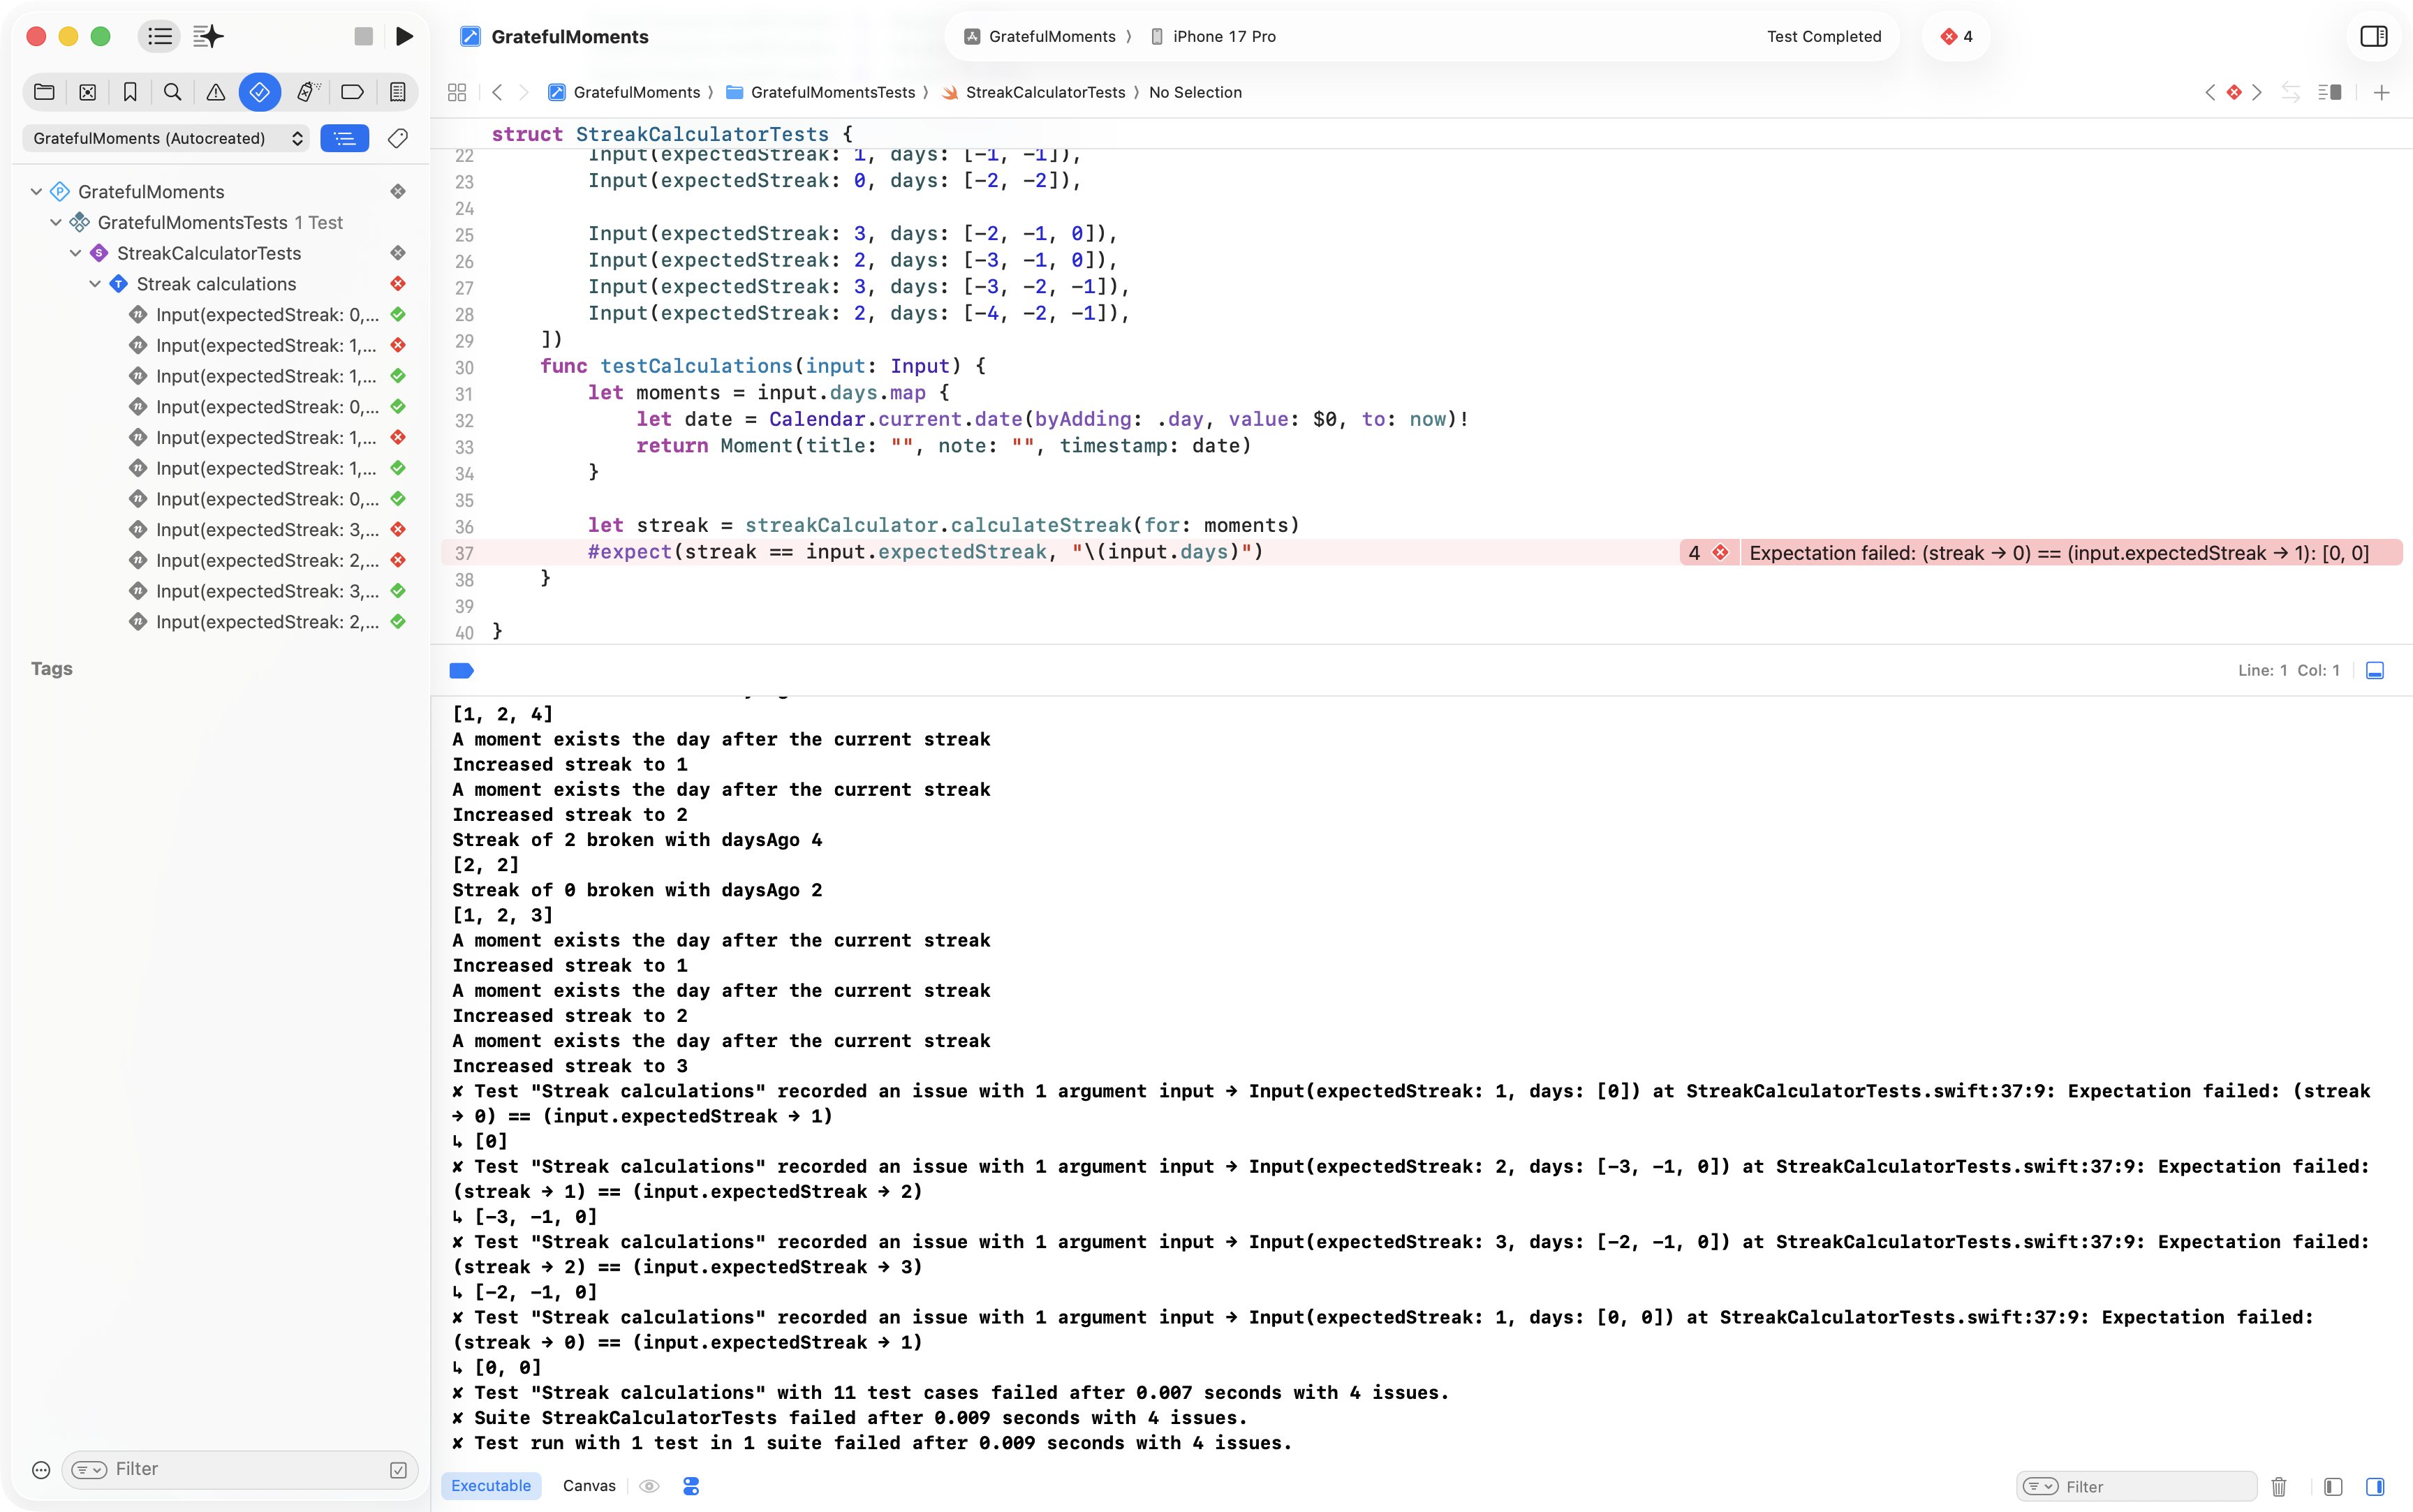The height and width of the screenshot is (1512, 2413).
Task: Open the GratefulMoments (Autocreated) test plan popup
Action: click(167, 138)
